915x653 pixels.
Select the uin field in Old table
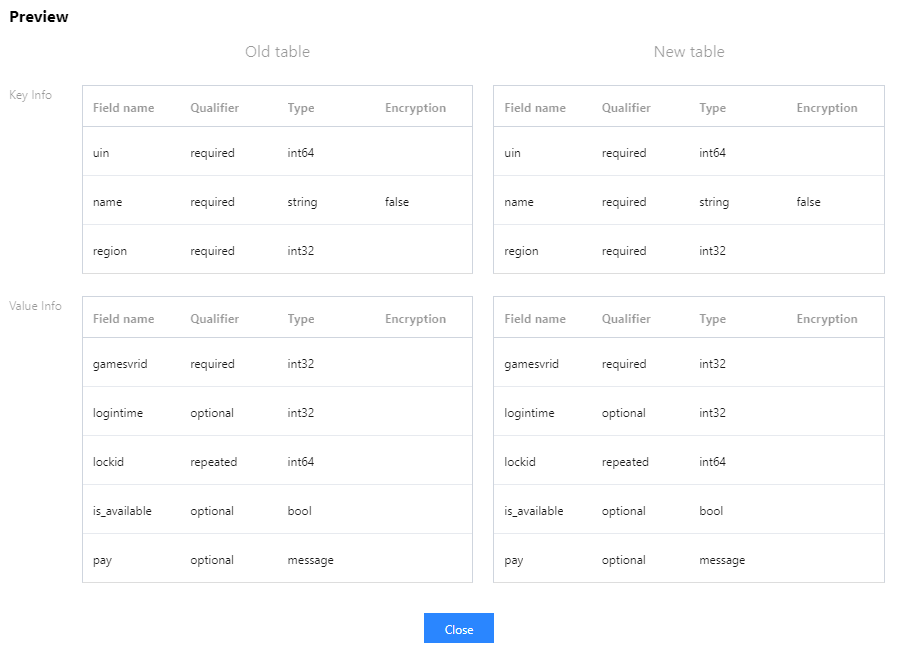101,153
